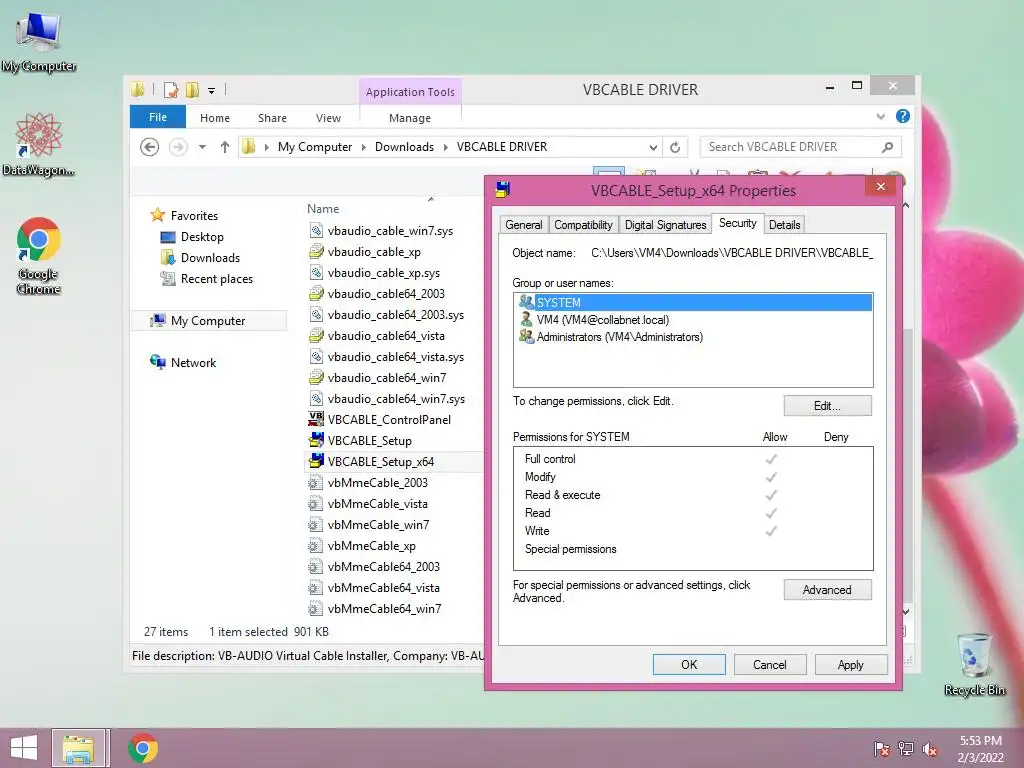Select vbaudio_cable_win7.sys file
The width and height of the screenshot is (1024, 768).
(380, 231)
